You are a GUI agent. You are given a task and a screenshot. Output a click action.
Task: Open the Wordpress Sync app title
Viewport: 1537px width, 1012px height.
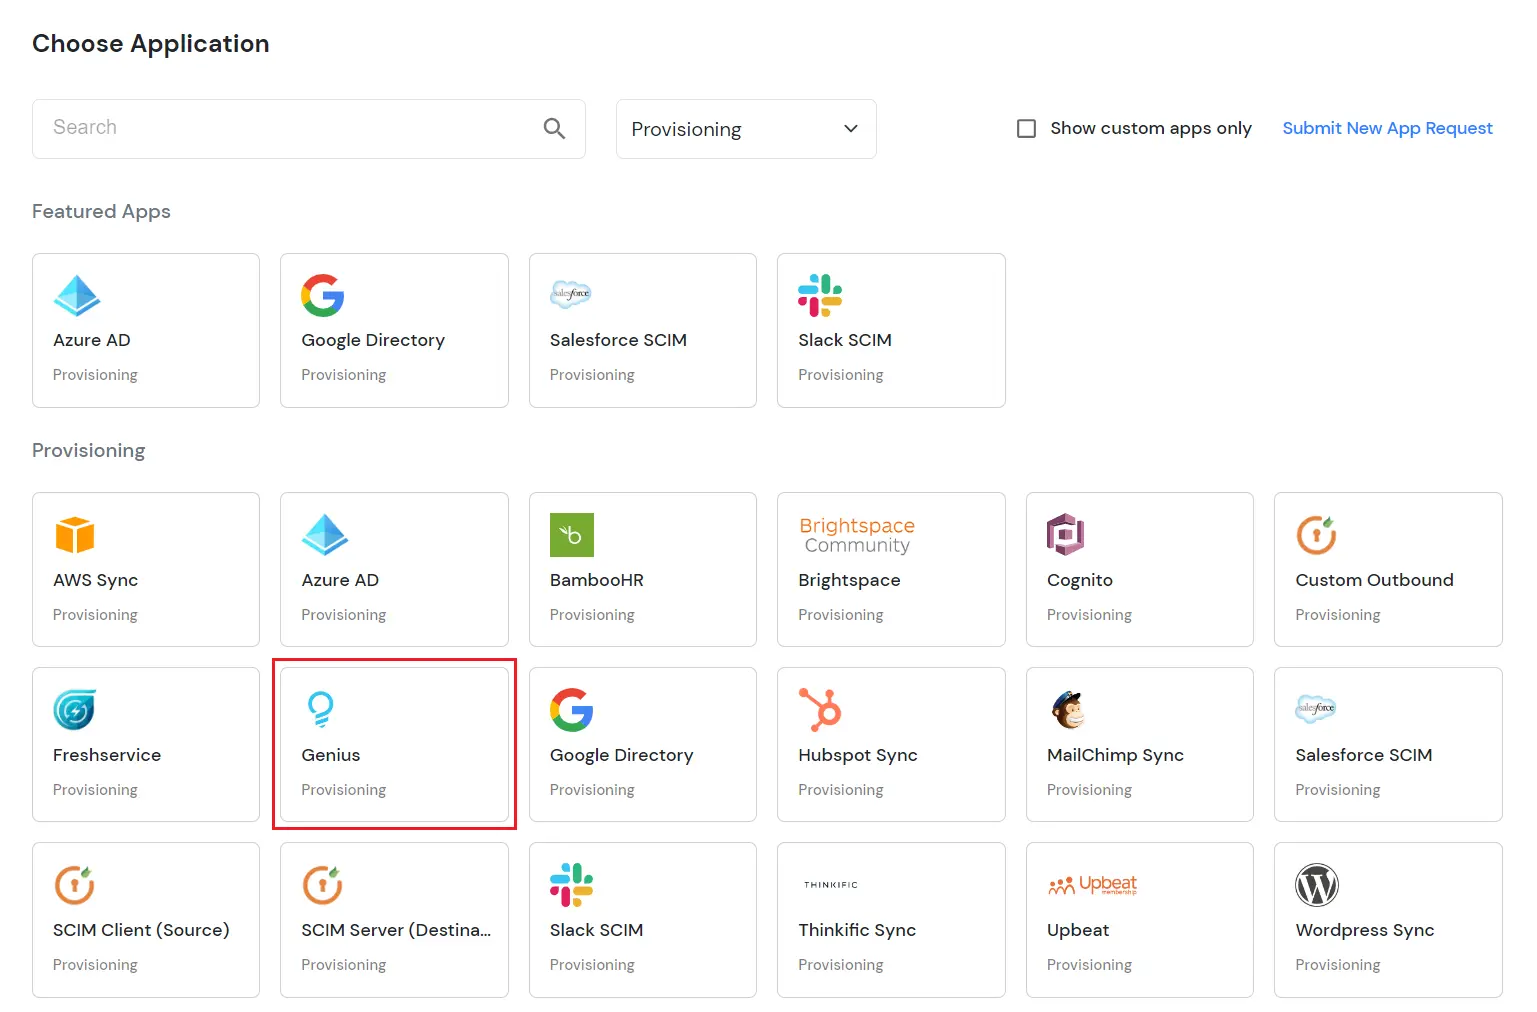pyautogui.click(x=1365, y=930)
